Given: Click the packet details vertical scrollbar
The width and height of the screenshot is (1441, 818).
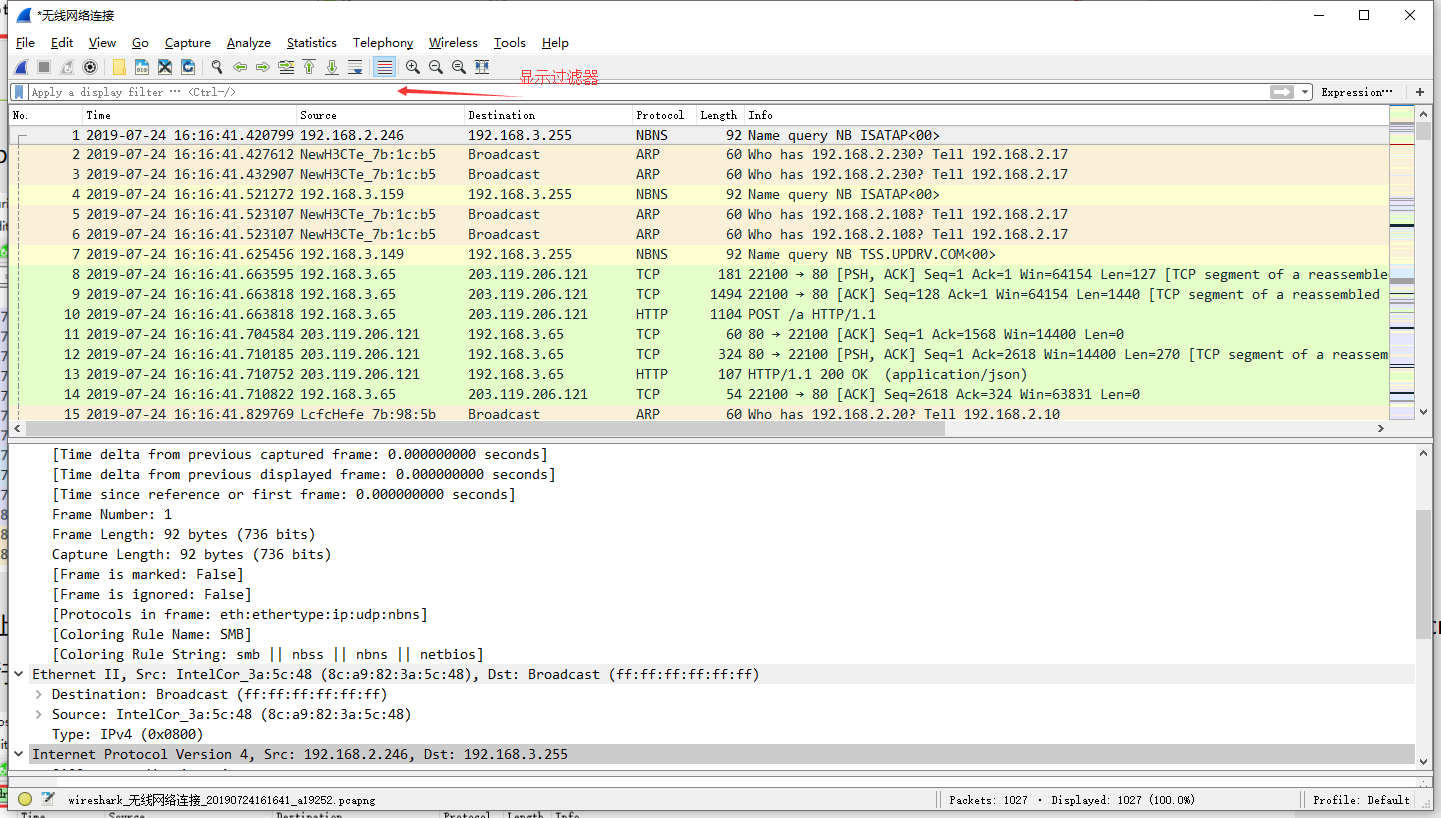Looking at the screenshot, I should point(1423,573).
